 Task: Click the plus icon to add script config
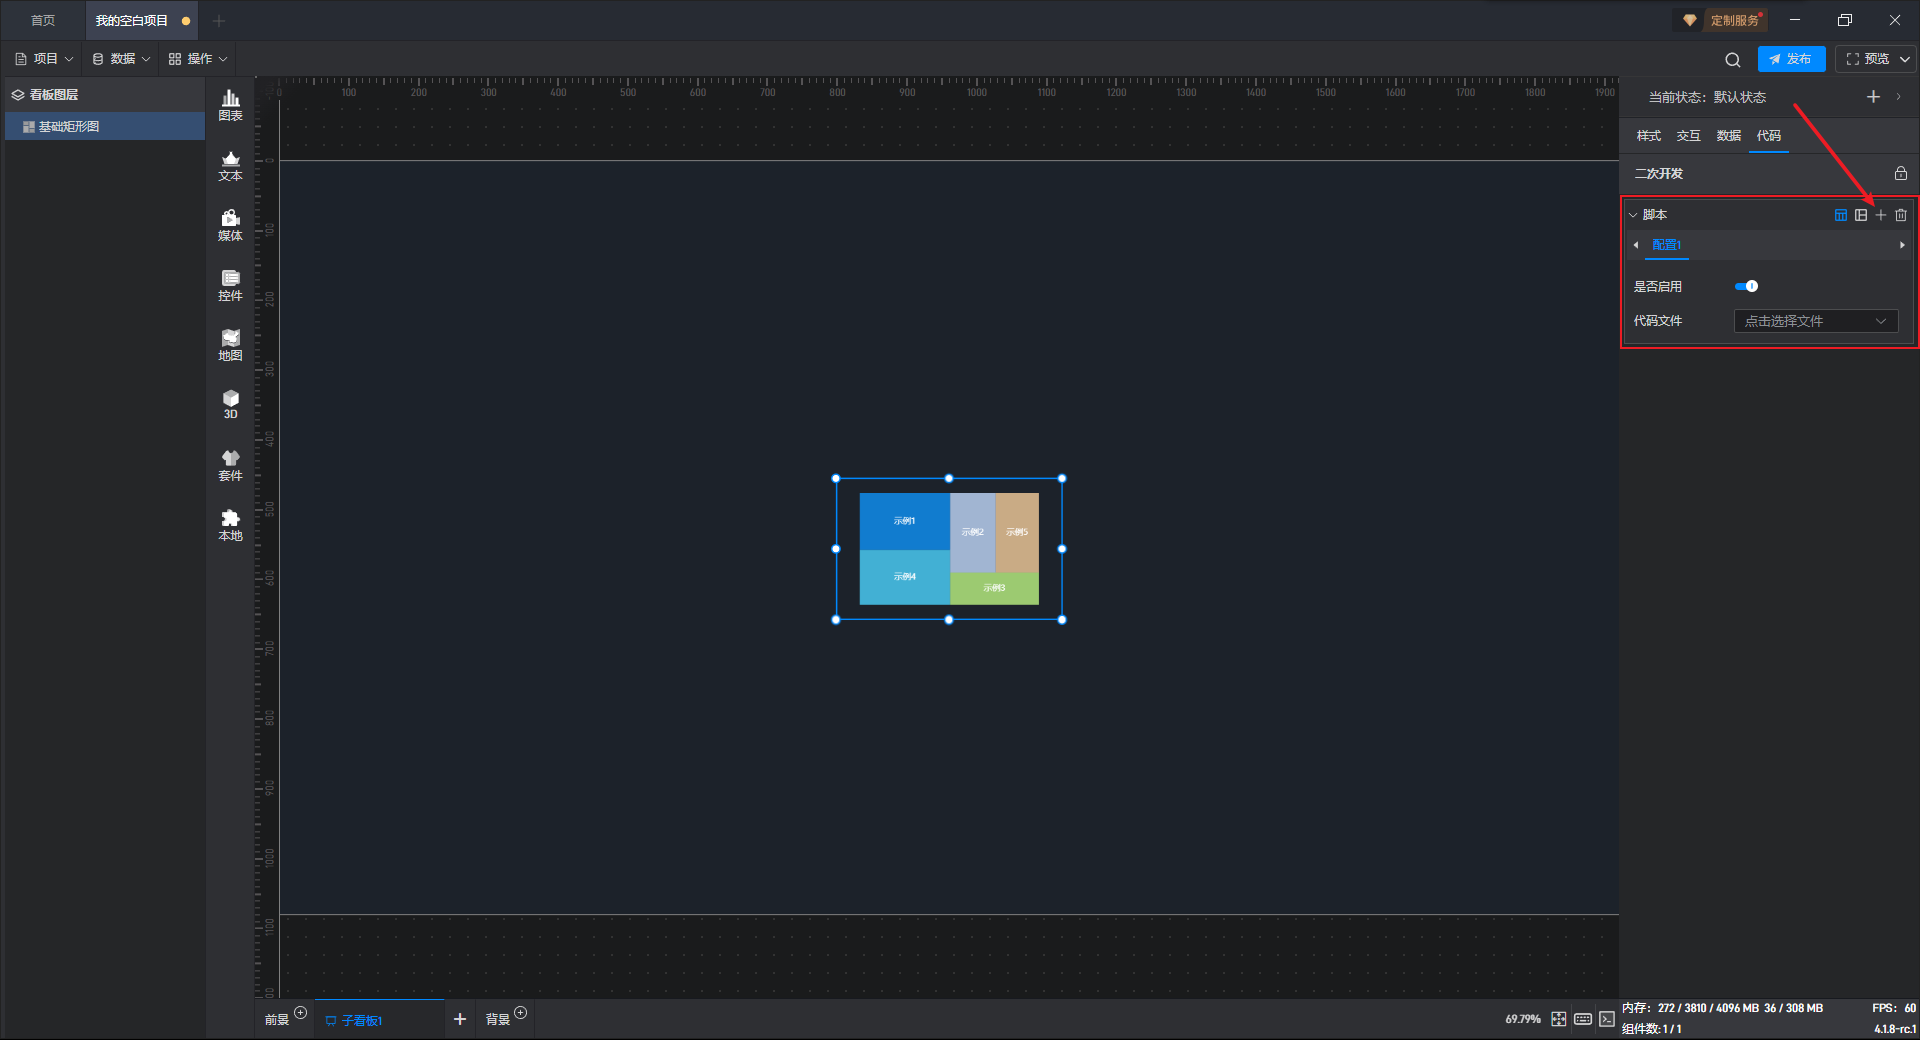(x=1881, y=215)
